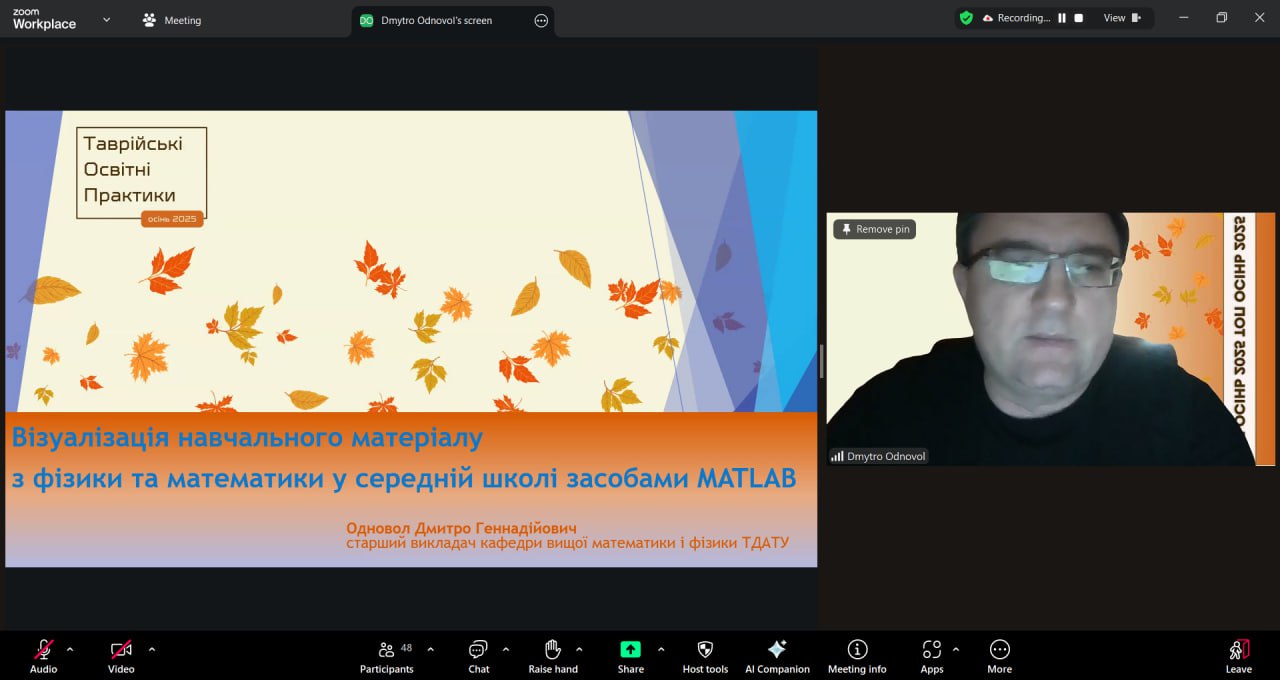Expand the caret next to Share
The width and height of the screenshot is (1280, 680).
coord(661,649)
